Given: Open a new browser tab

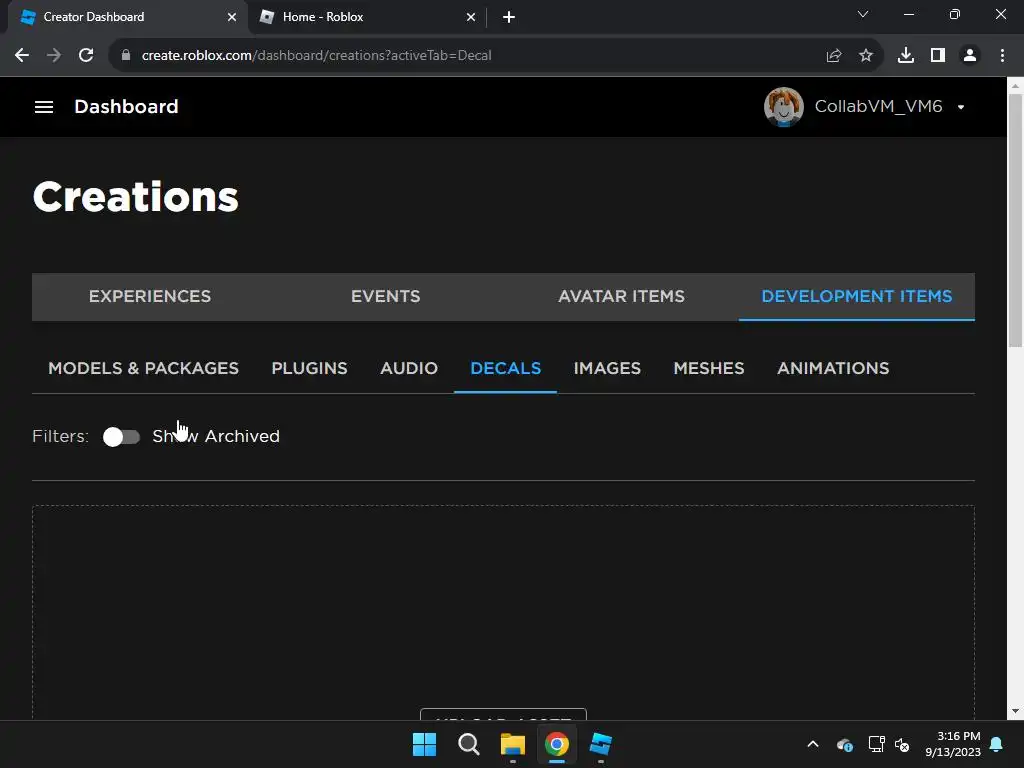Looking at the screenshot, I should tap(509, 17).
